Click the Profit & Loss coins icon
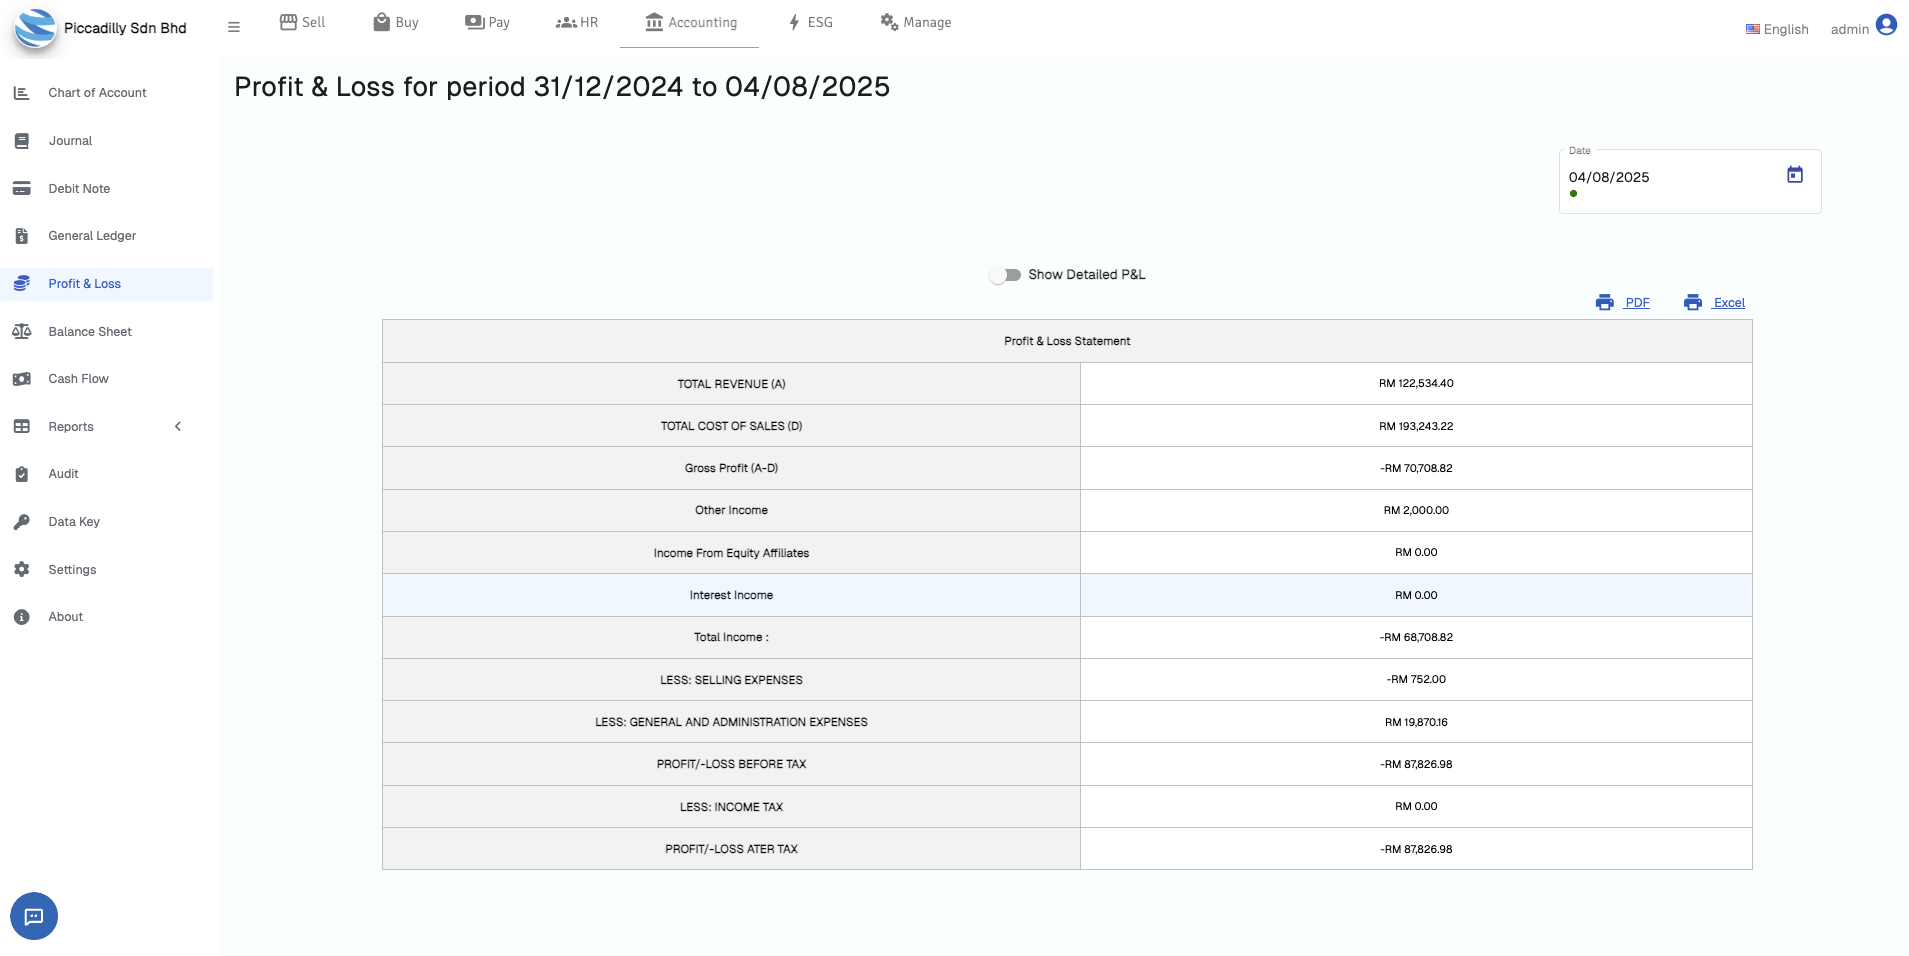This screenshot has width=1909, height=956. tap(21, 284)
